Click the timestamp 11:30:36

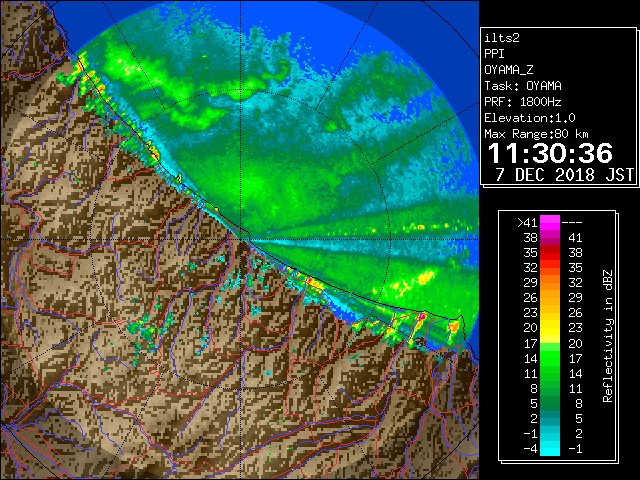(550, 153)
